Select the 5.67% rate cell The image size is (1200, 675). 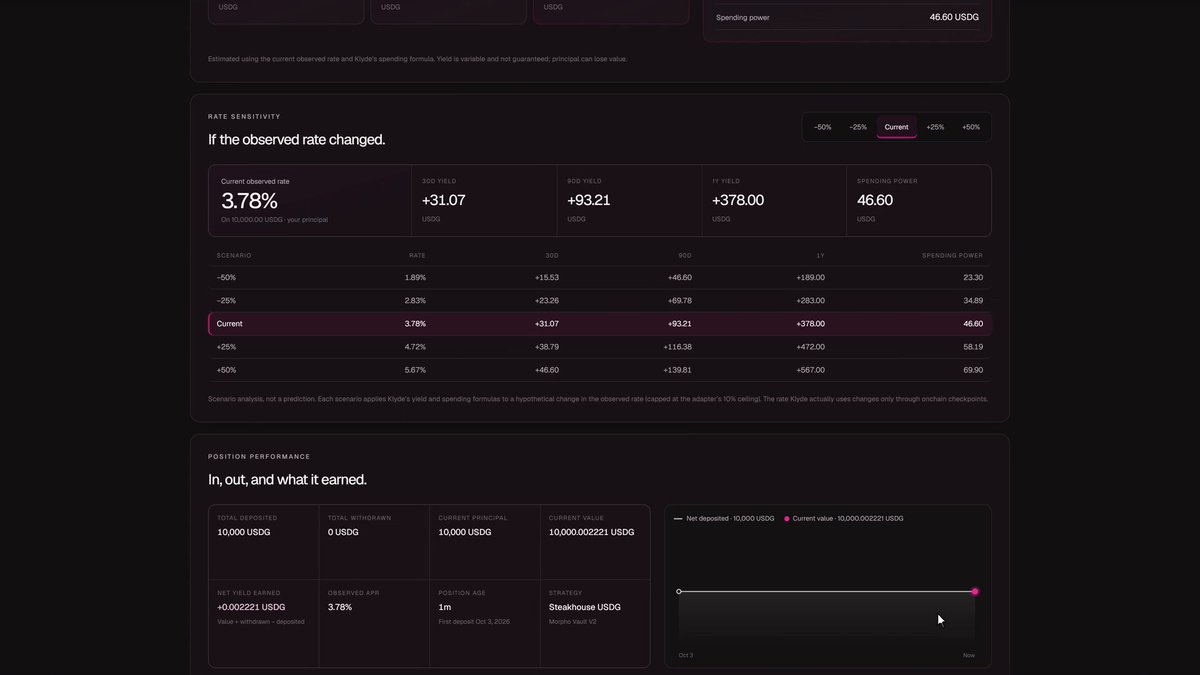[415, 370]
